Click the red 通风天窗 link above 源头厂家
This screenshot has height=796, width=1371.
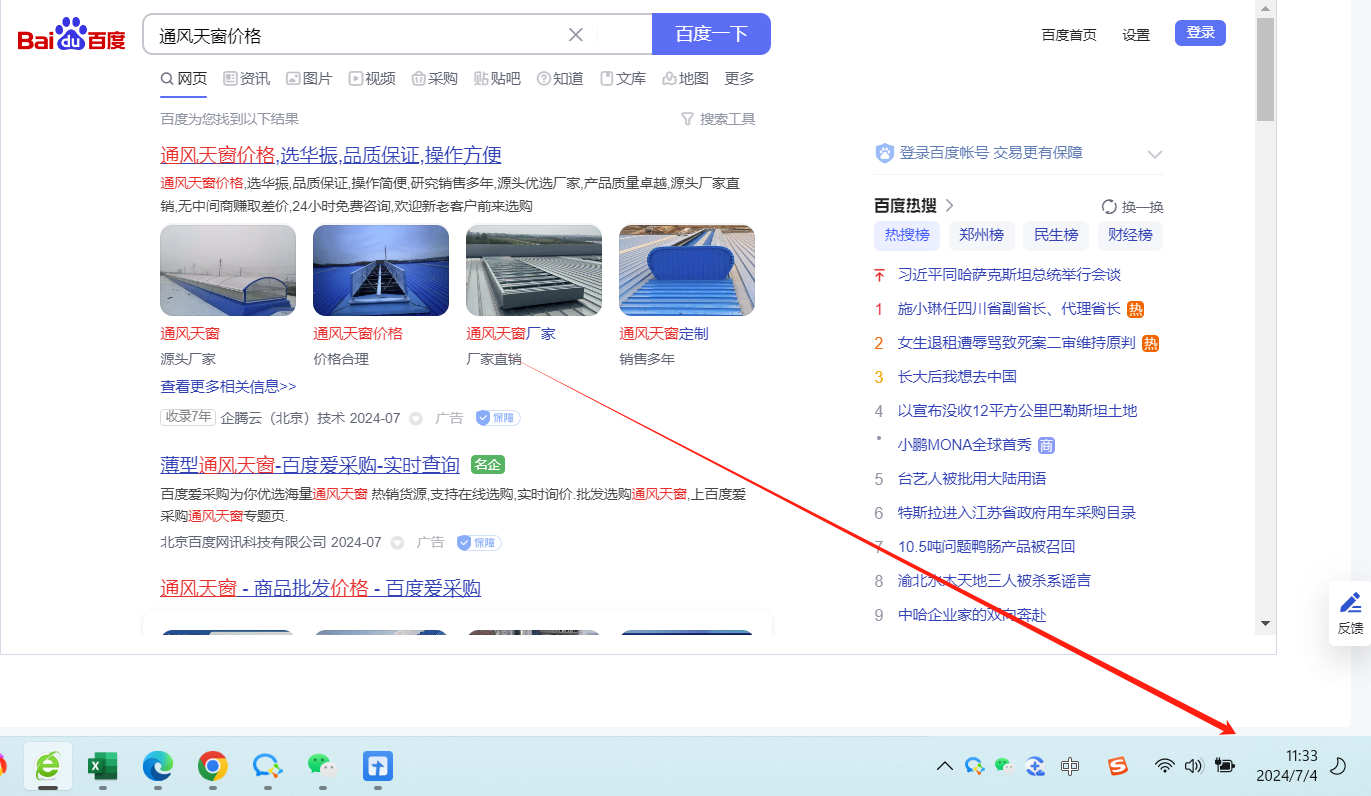coord(190,334)
